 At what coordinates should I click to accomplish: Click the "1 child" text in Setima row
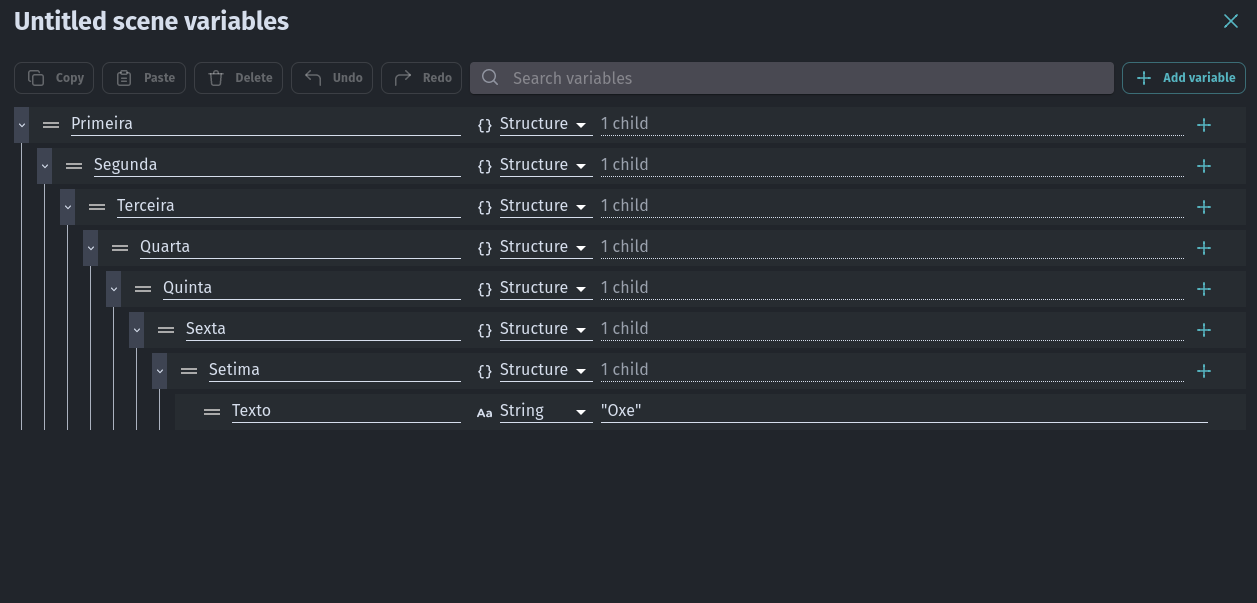624,369
